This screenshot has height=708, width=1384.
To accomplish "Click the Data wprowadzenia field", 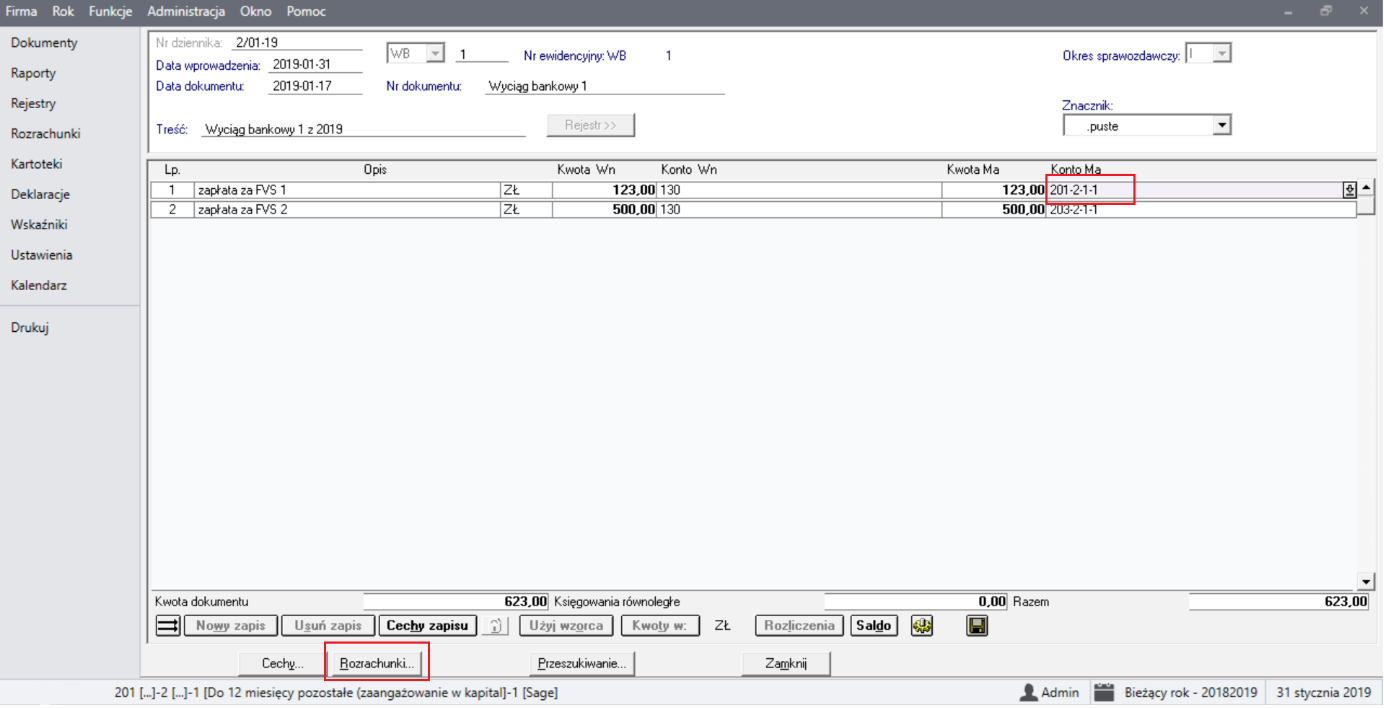I will tap(315, 65).
